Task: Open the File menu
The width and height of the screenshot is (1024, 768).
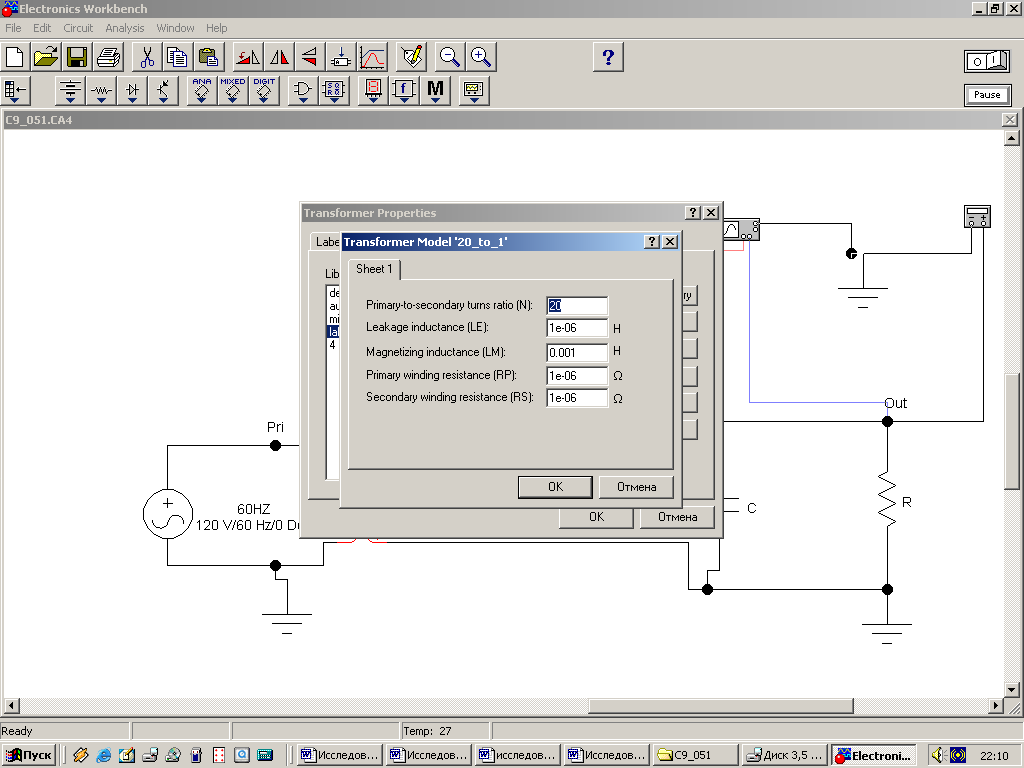Action: [13, 28]
